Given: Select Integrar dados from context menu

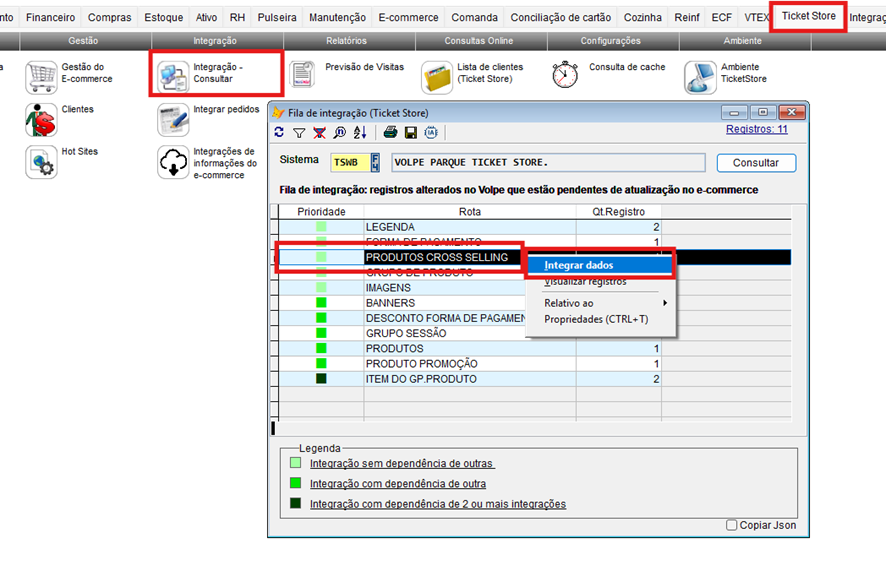Looking at the screenshot, I should [579, 265].
